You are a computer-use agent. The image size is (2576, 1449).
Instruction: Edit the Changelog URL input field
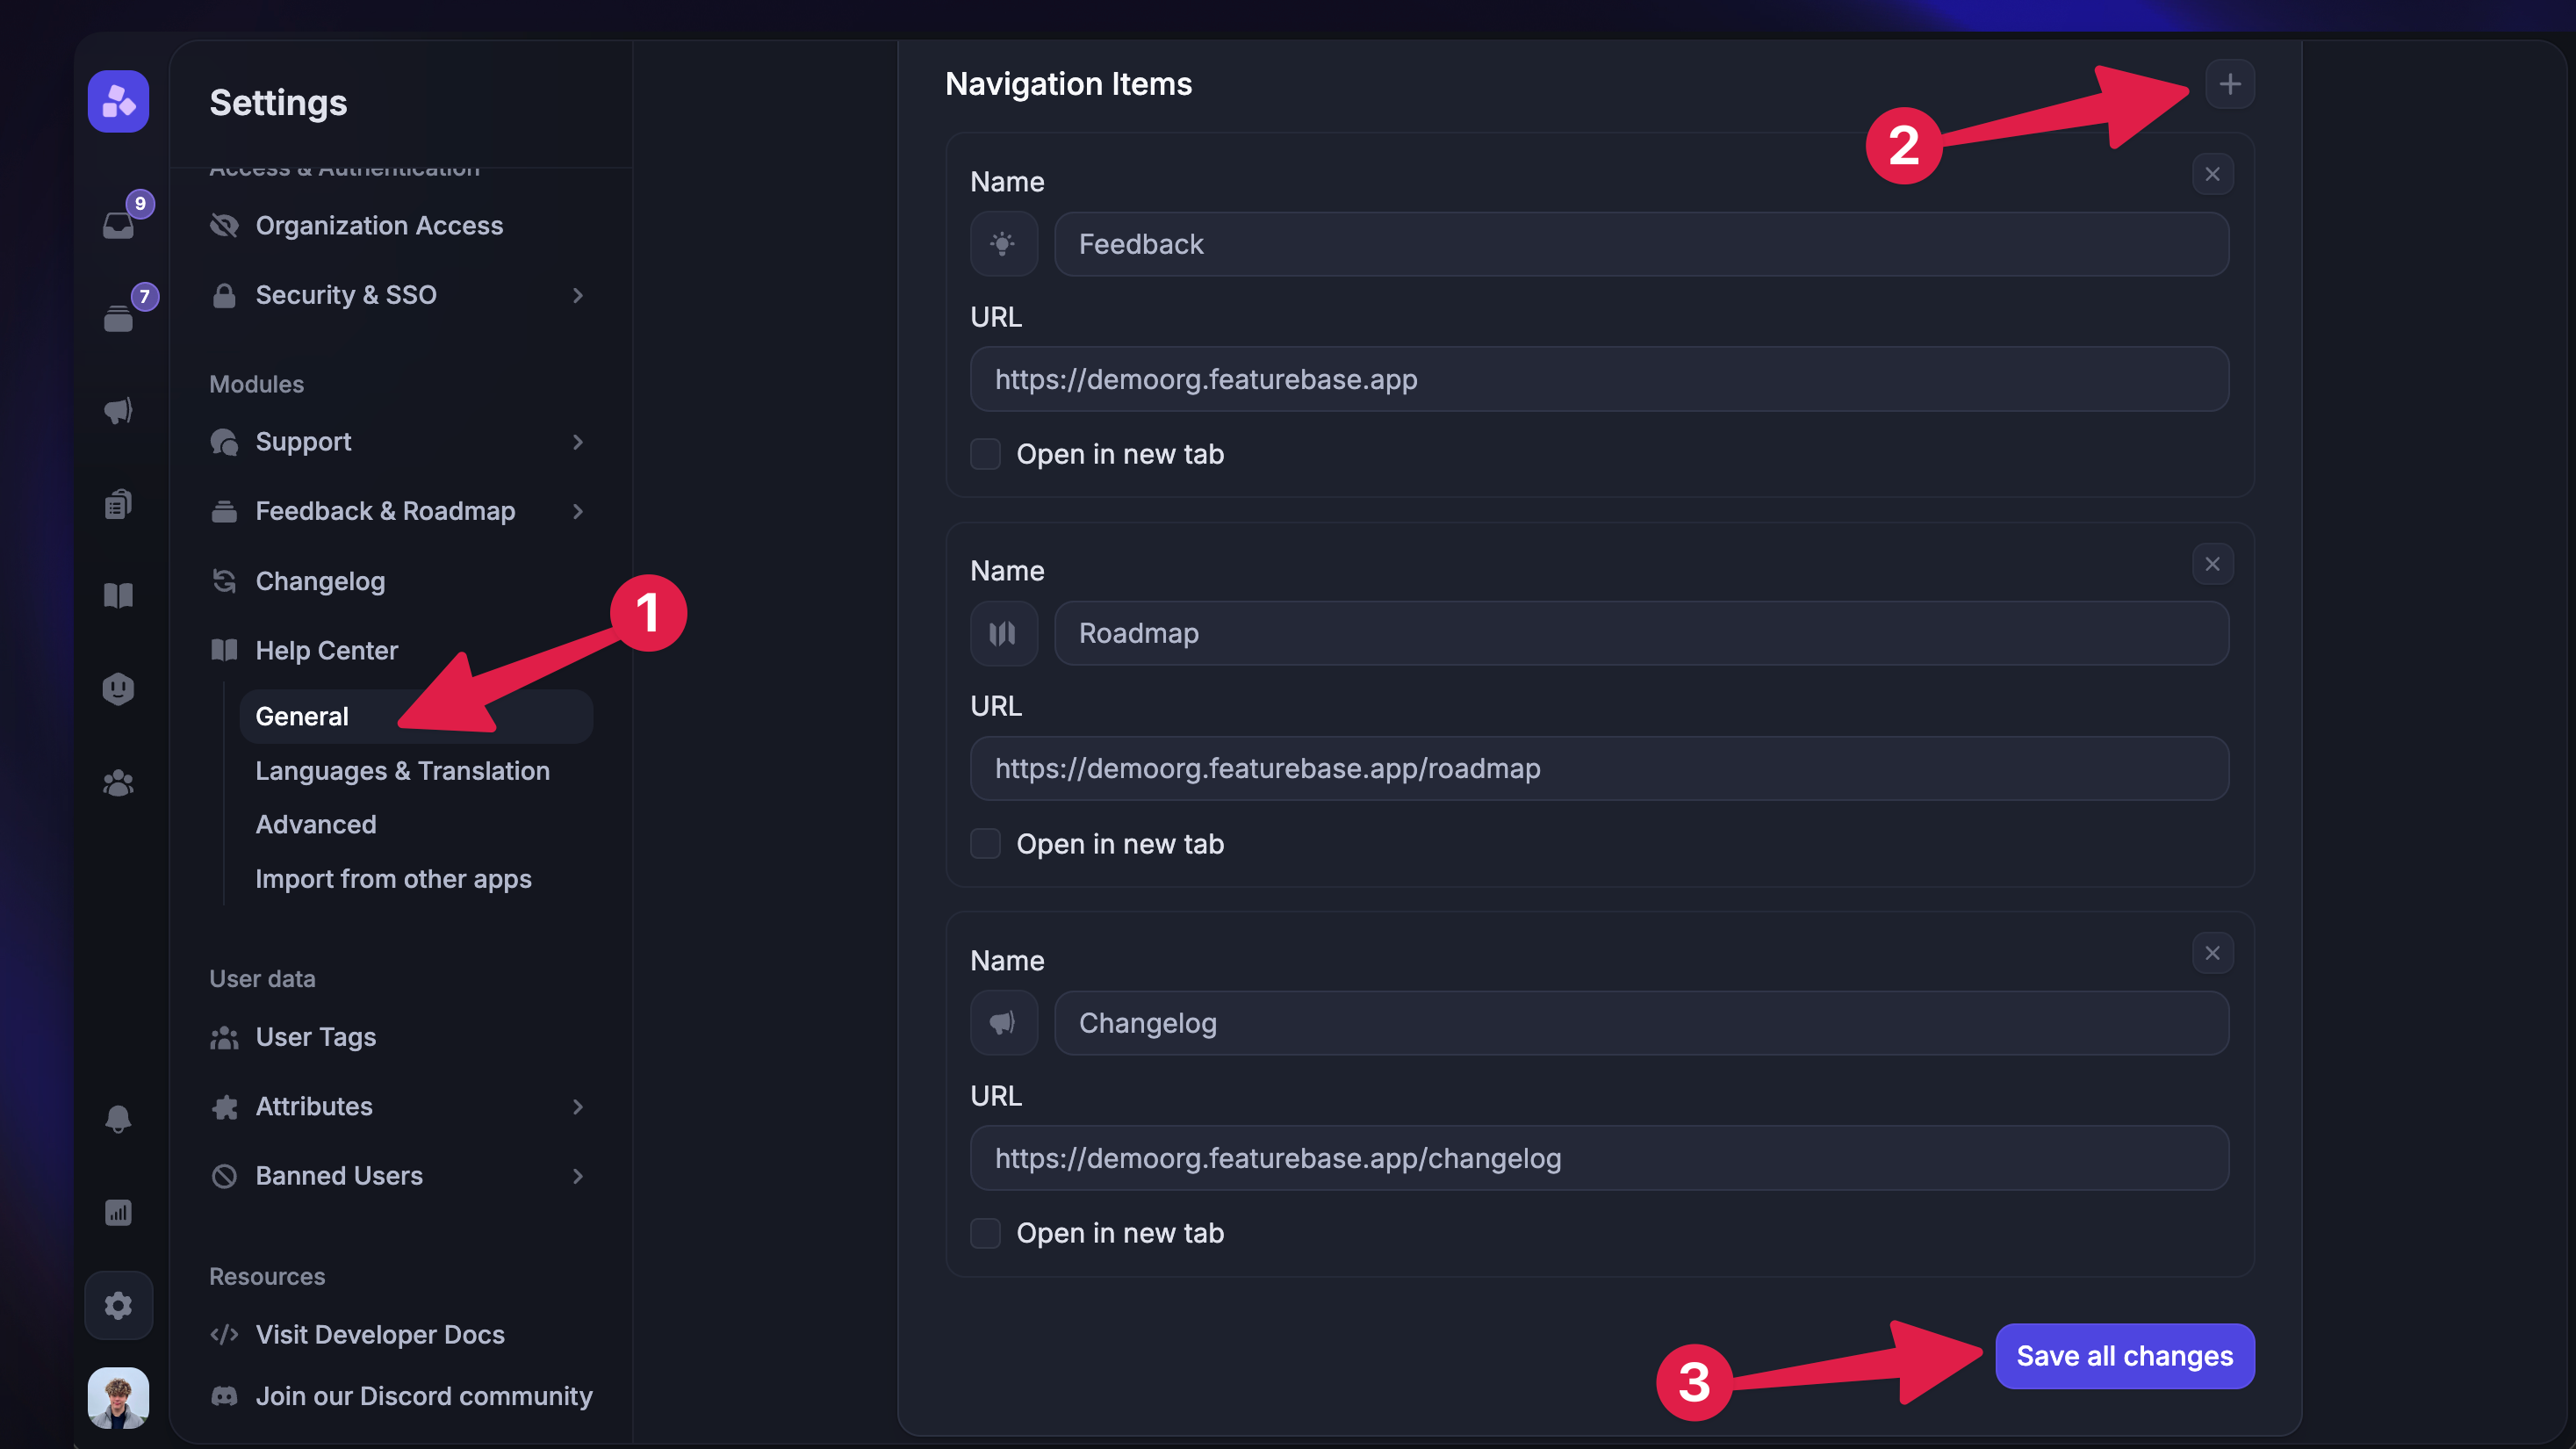[1598, 1158]
